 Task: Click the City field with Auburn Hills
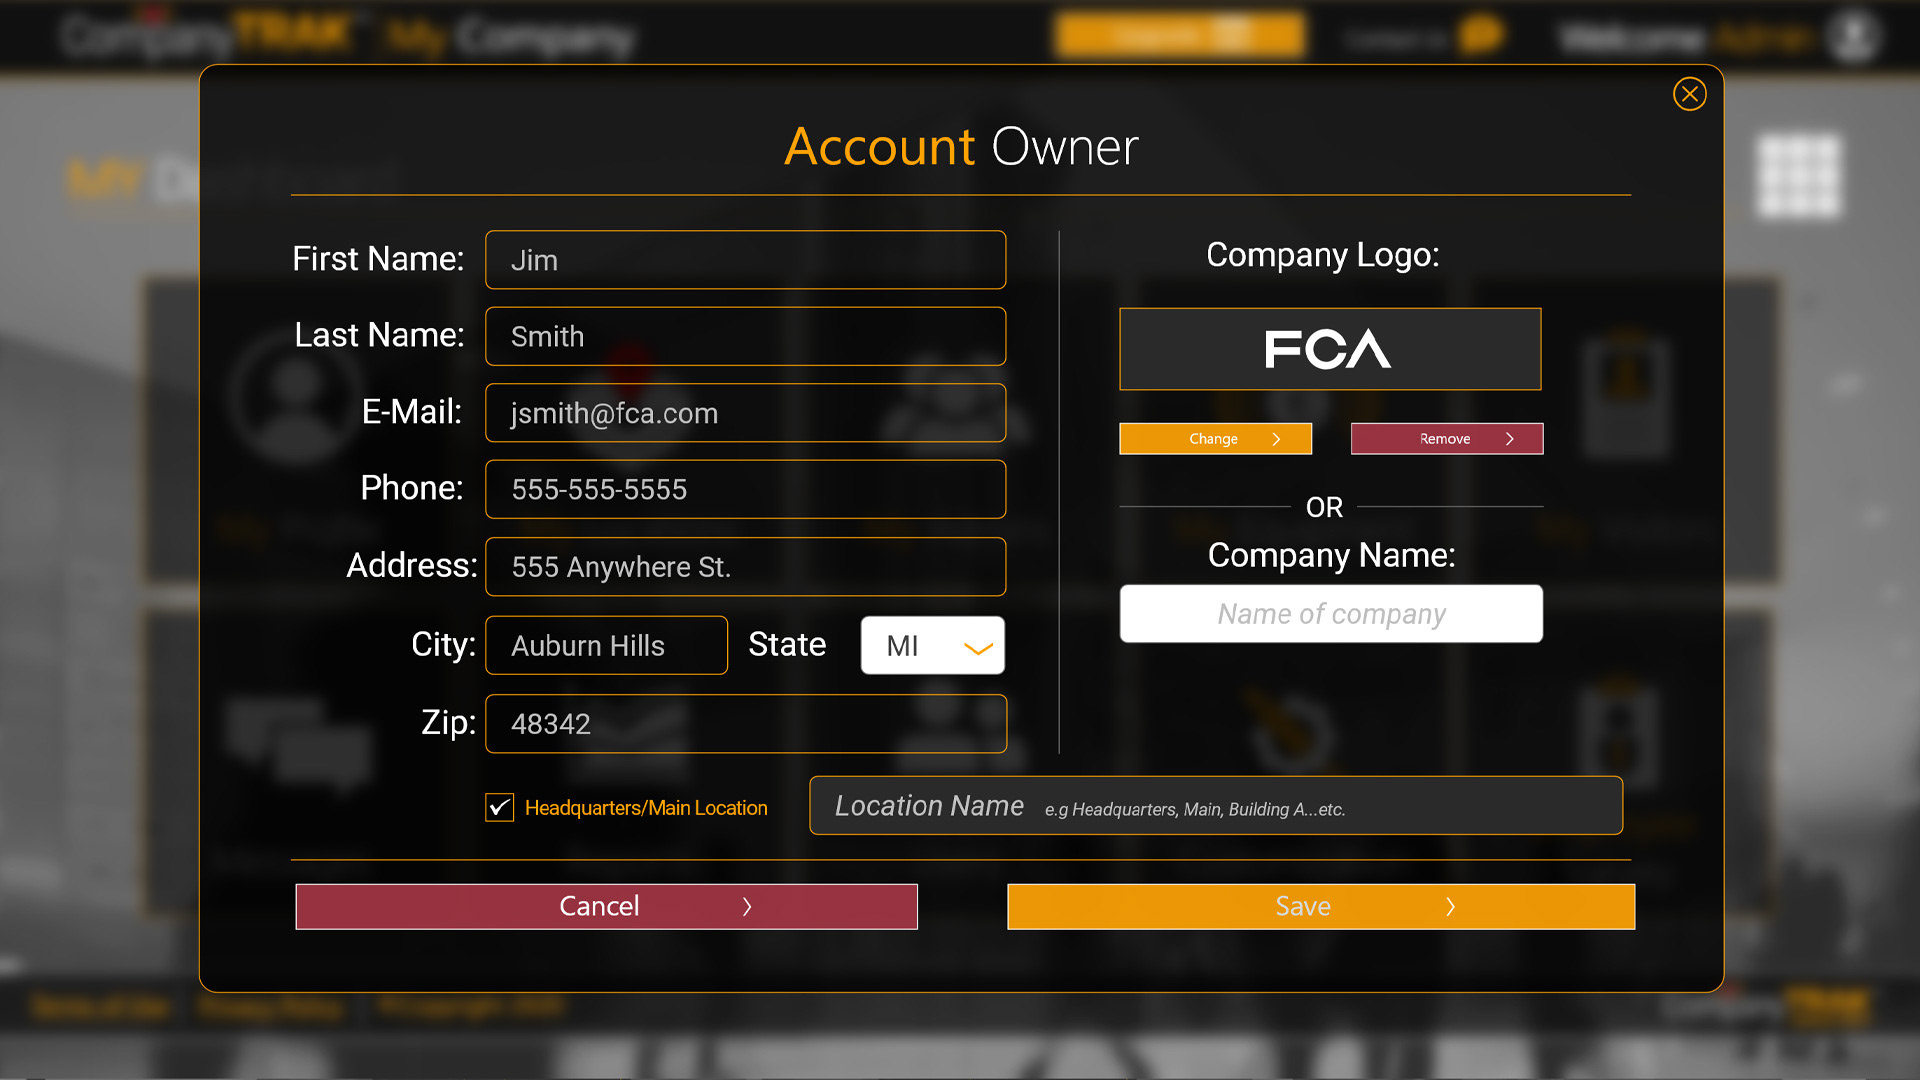pos(606,645)
